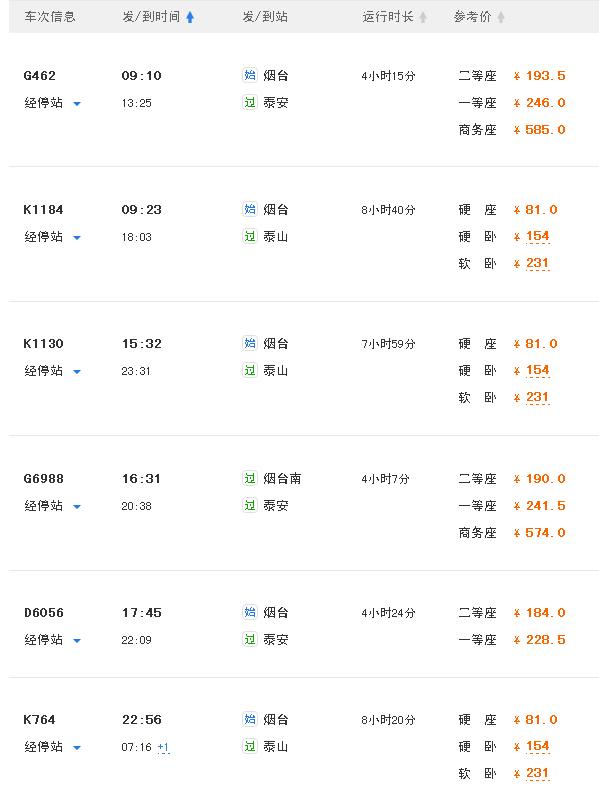Viewport: 599px width, 792px height.
Task: Expand 经停站 stops for train K1184
Action: [x=53, y=237]
